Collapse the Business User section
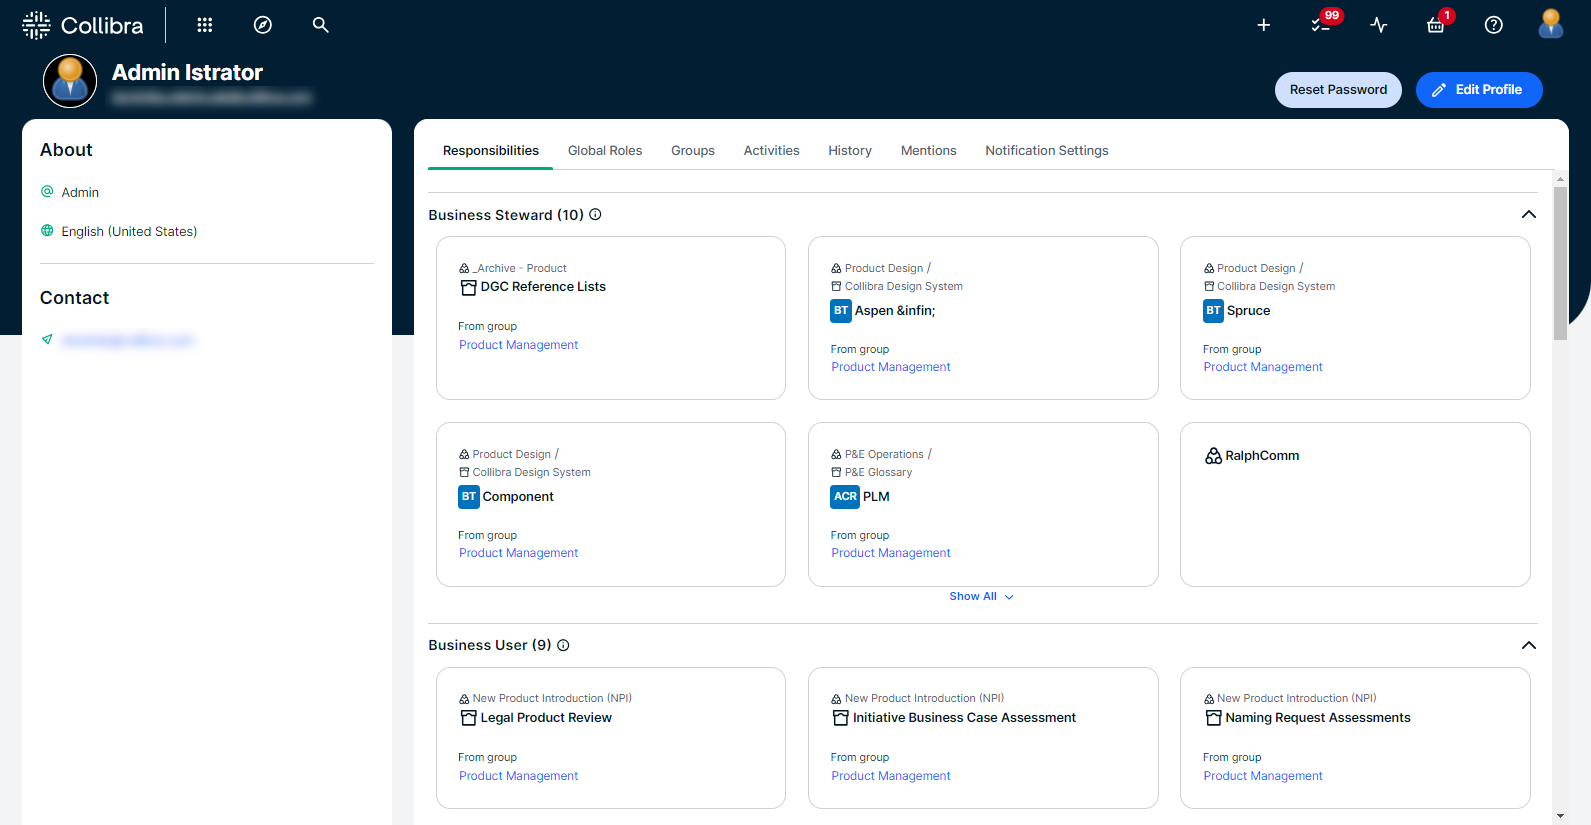This screenshot has height=825, width=1591. (x=1528, y=645)
